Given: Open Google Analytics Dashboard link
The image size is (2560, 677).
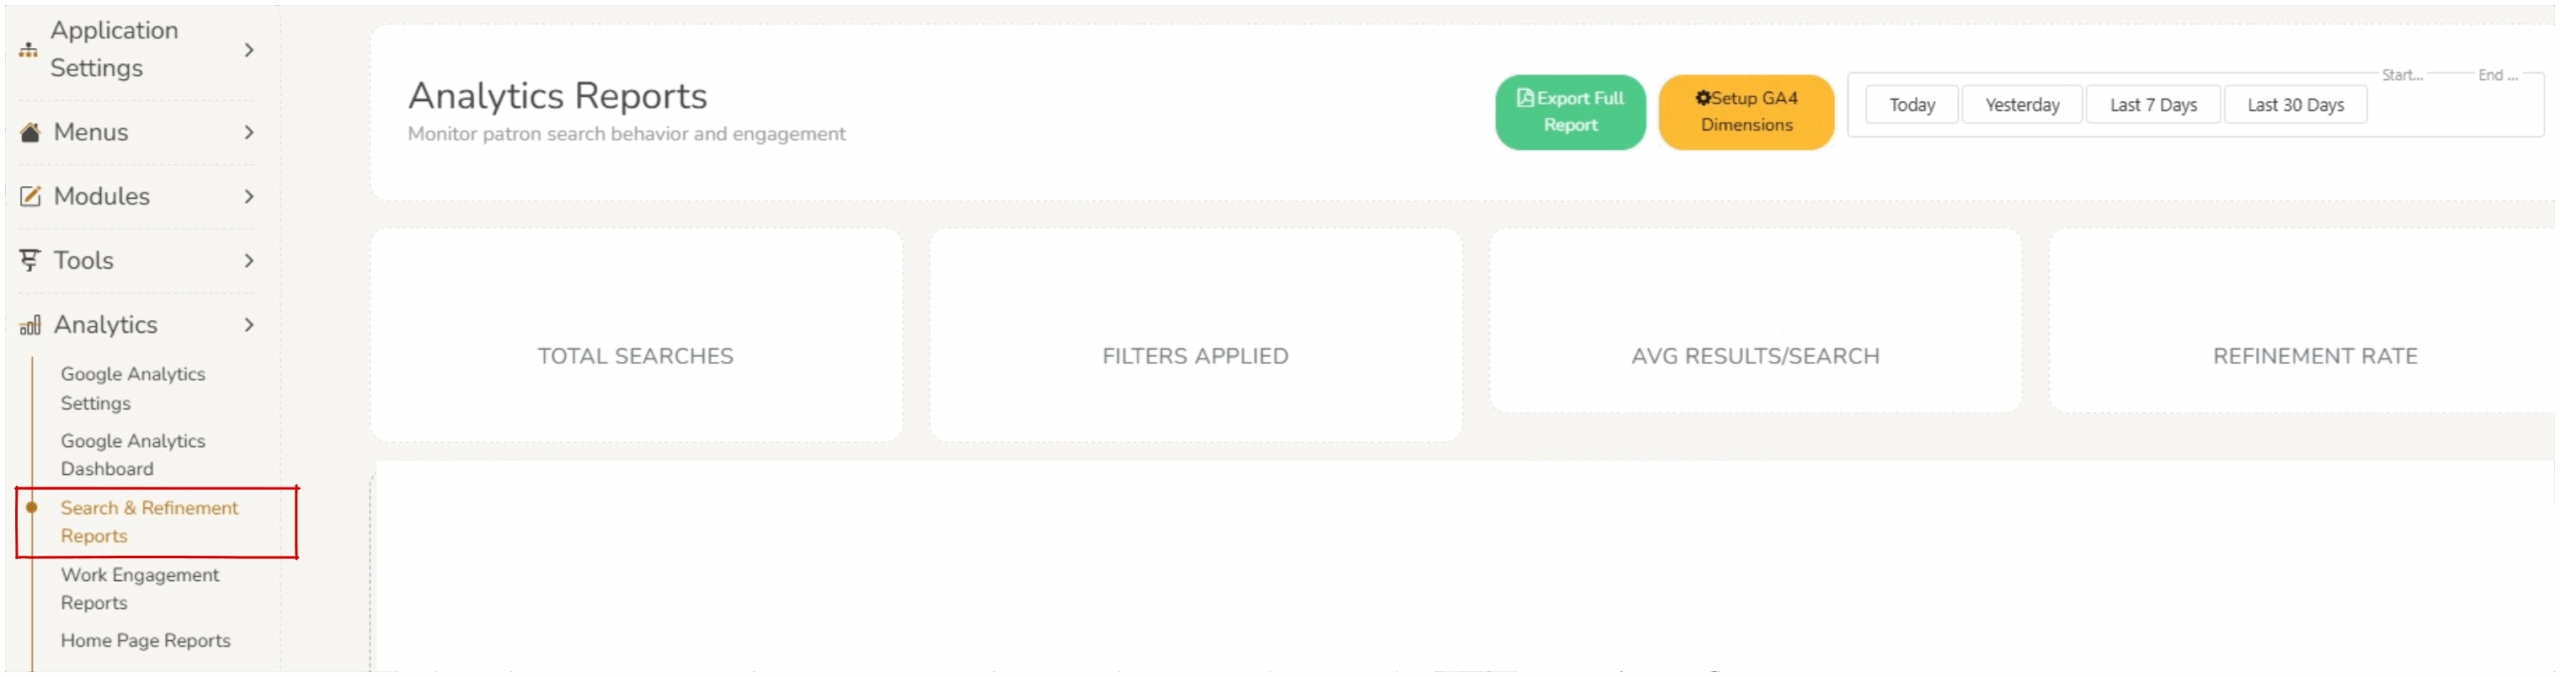Looking at the screenshot, I should [133, 455].
